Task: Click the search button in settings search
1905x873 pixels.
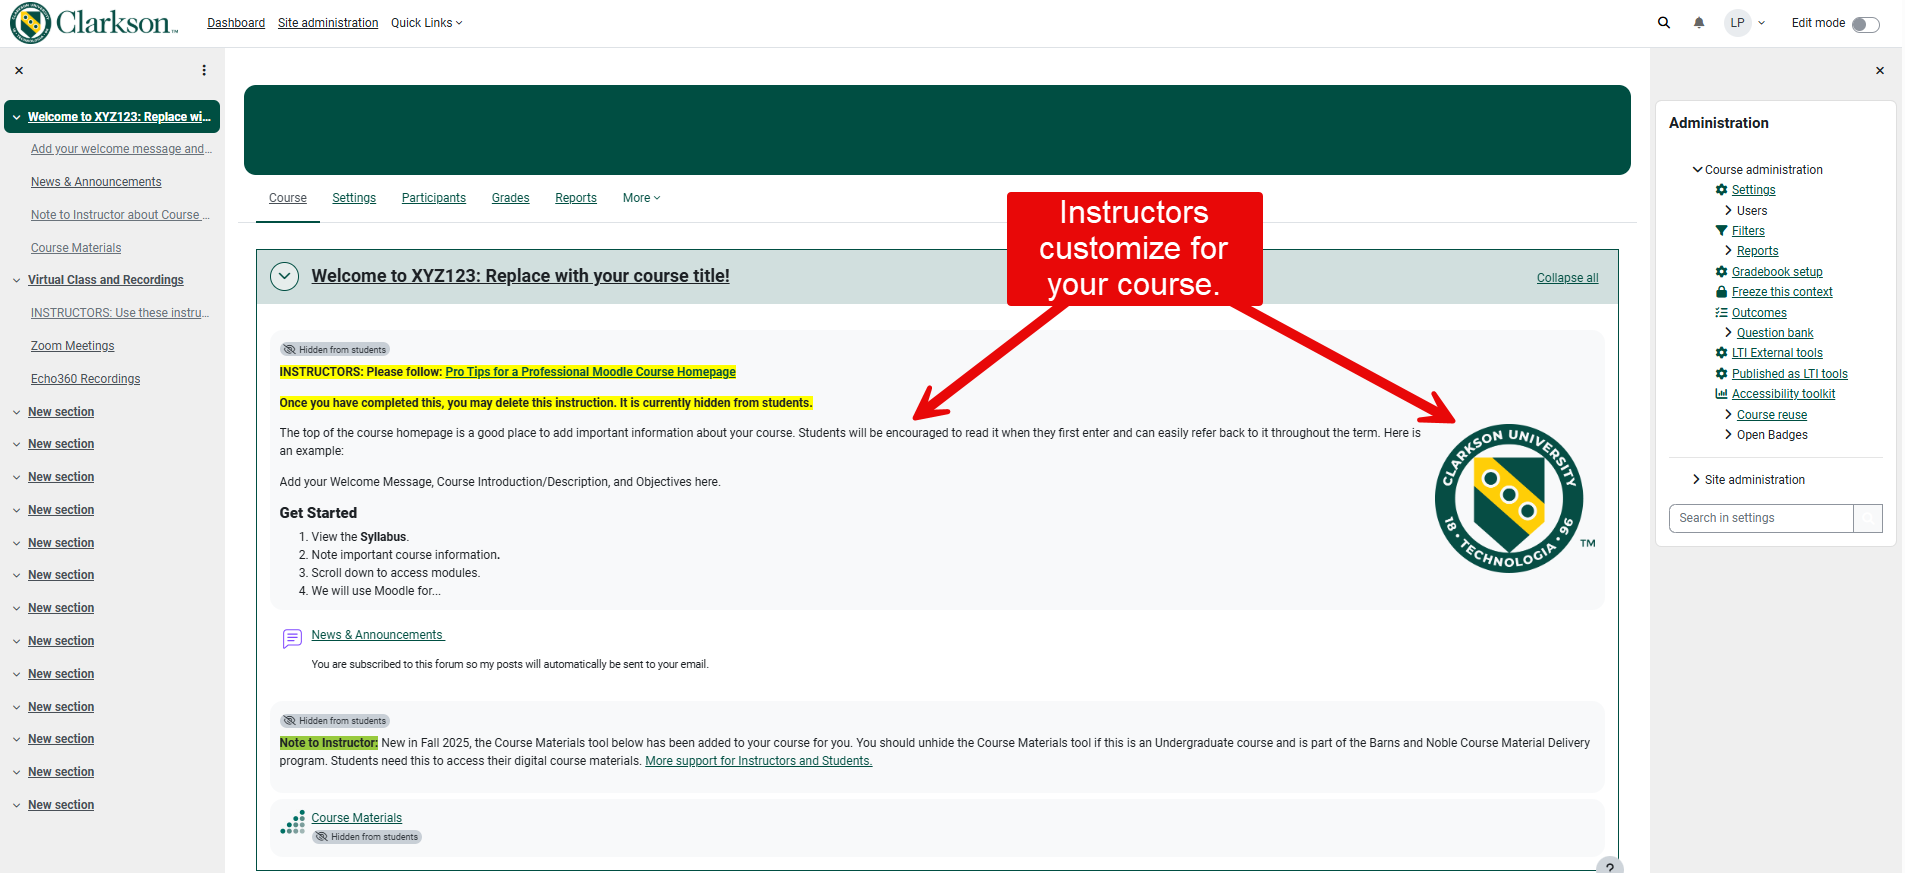Action: (1868, 518)
